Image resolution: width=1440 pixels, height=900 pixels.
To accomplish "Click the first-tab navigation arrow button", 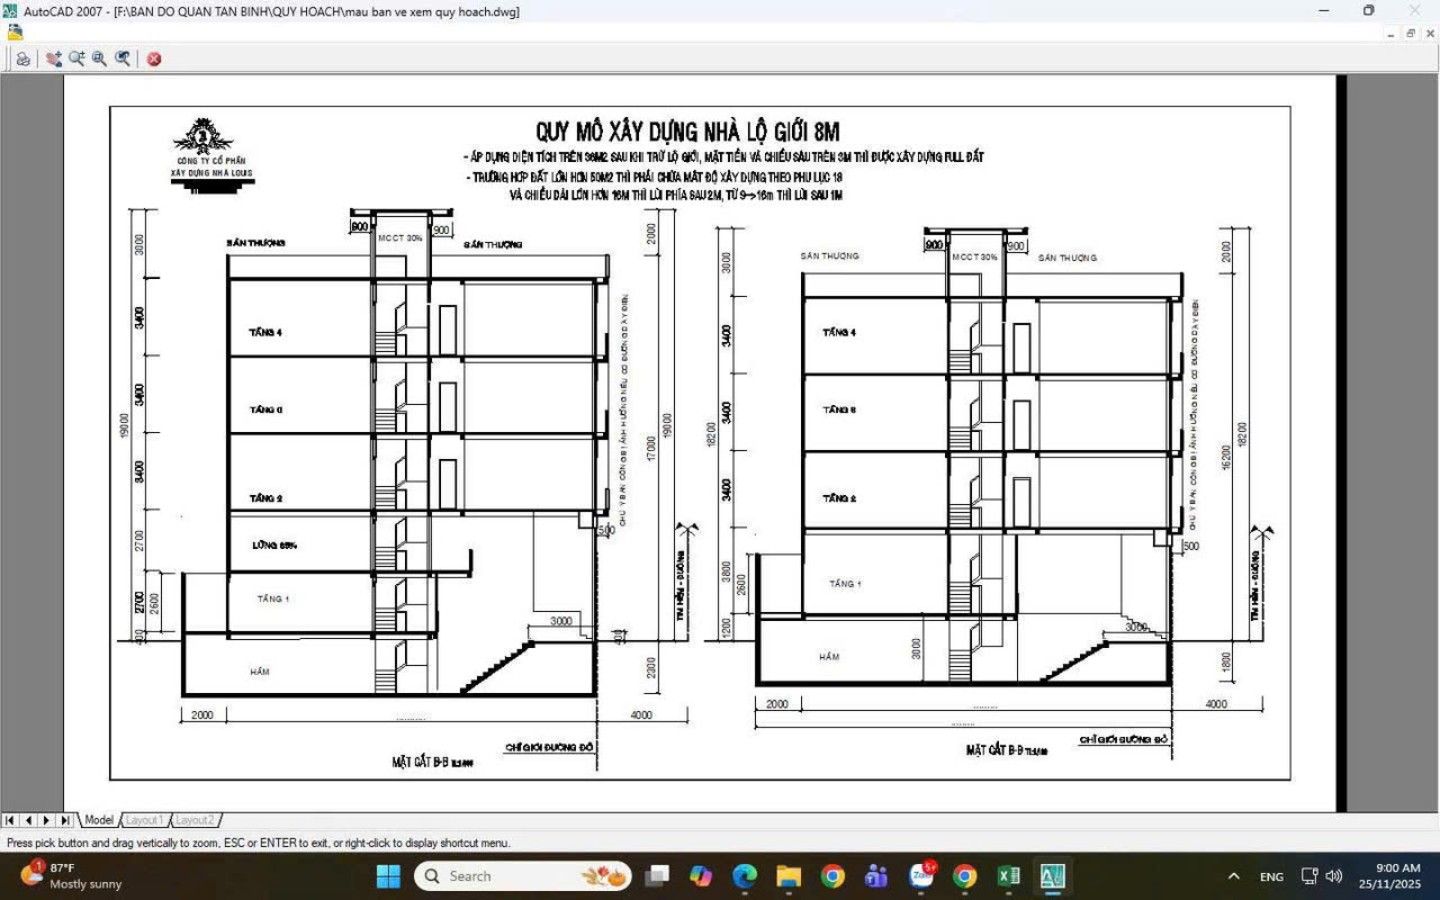I will coord(10,819).
